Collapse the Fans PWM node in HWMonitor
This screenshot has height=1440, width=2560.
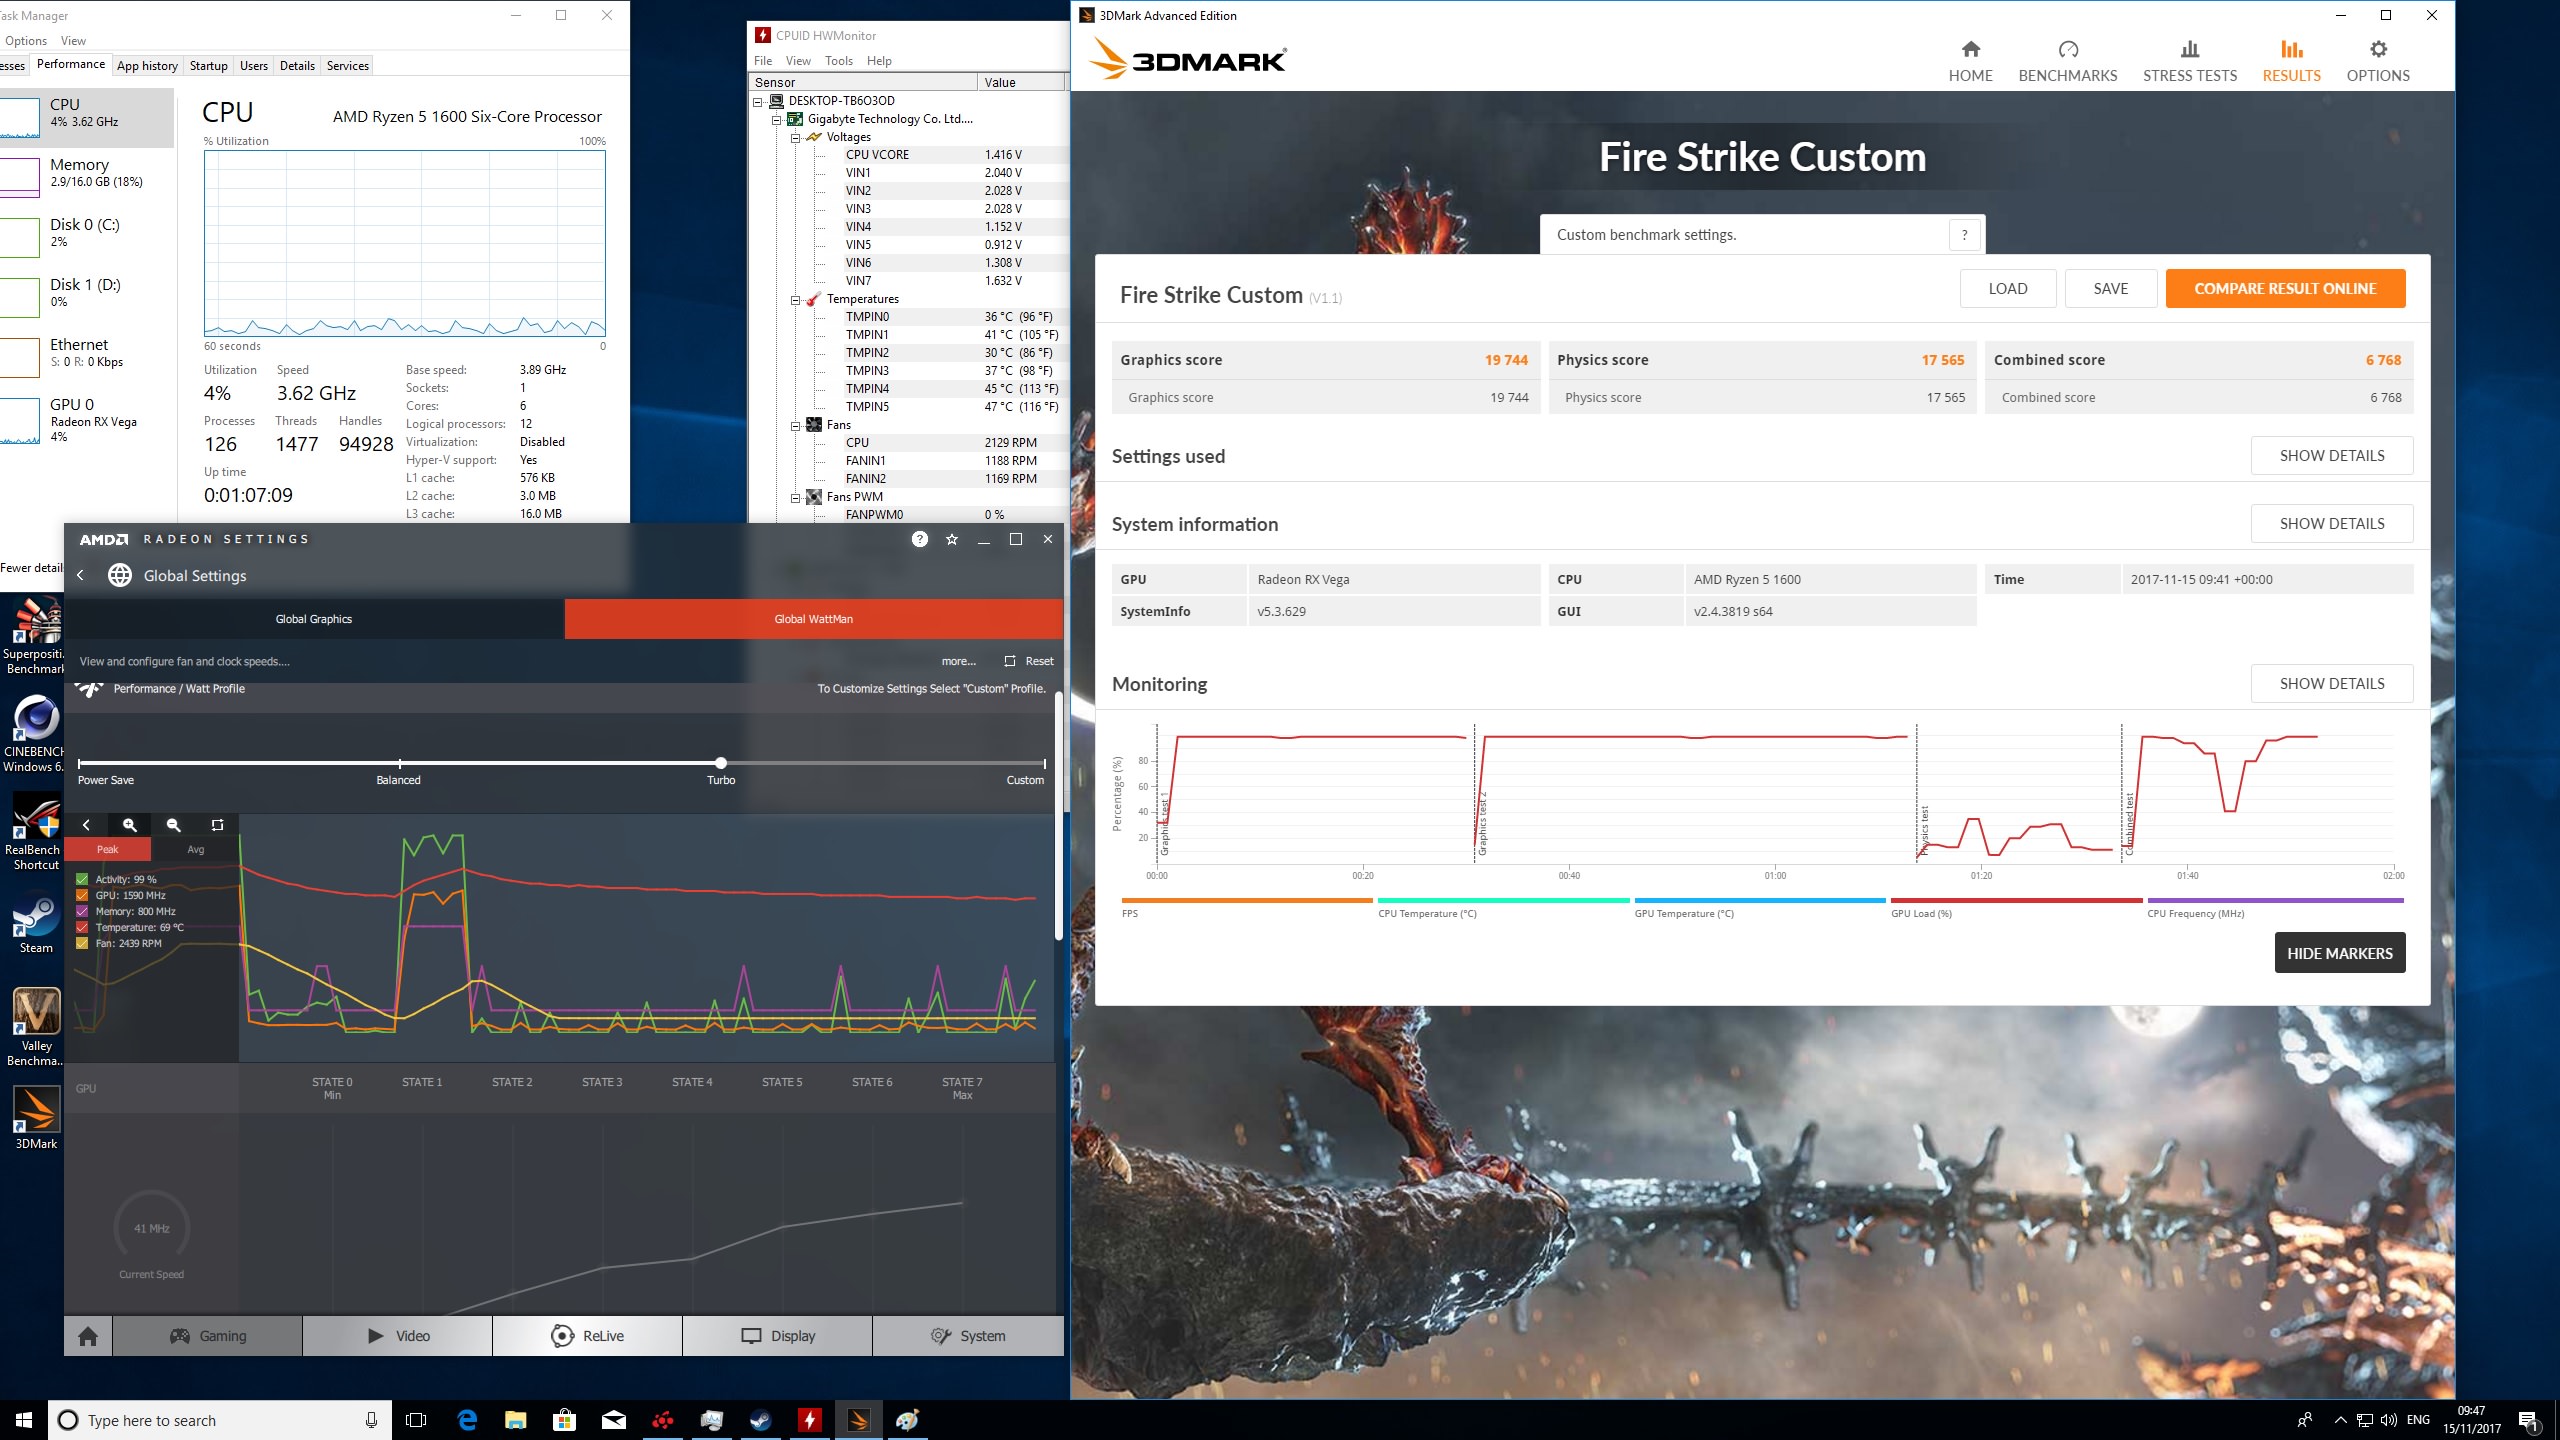coord(795,497)
